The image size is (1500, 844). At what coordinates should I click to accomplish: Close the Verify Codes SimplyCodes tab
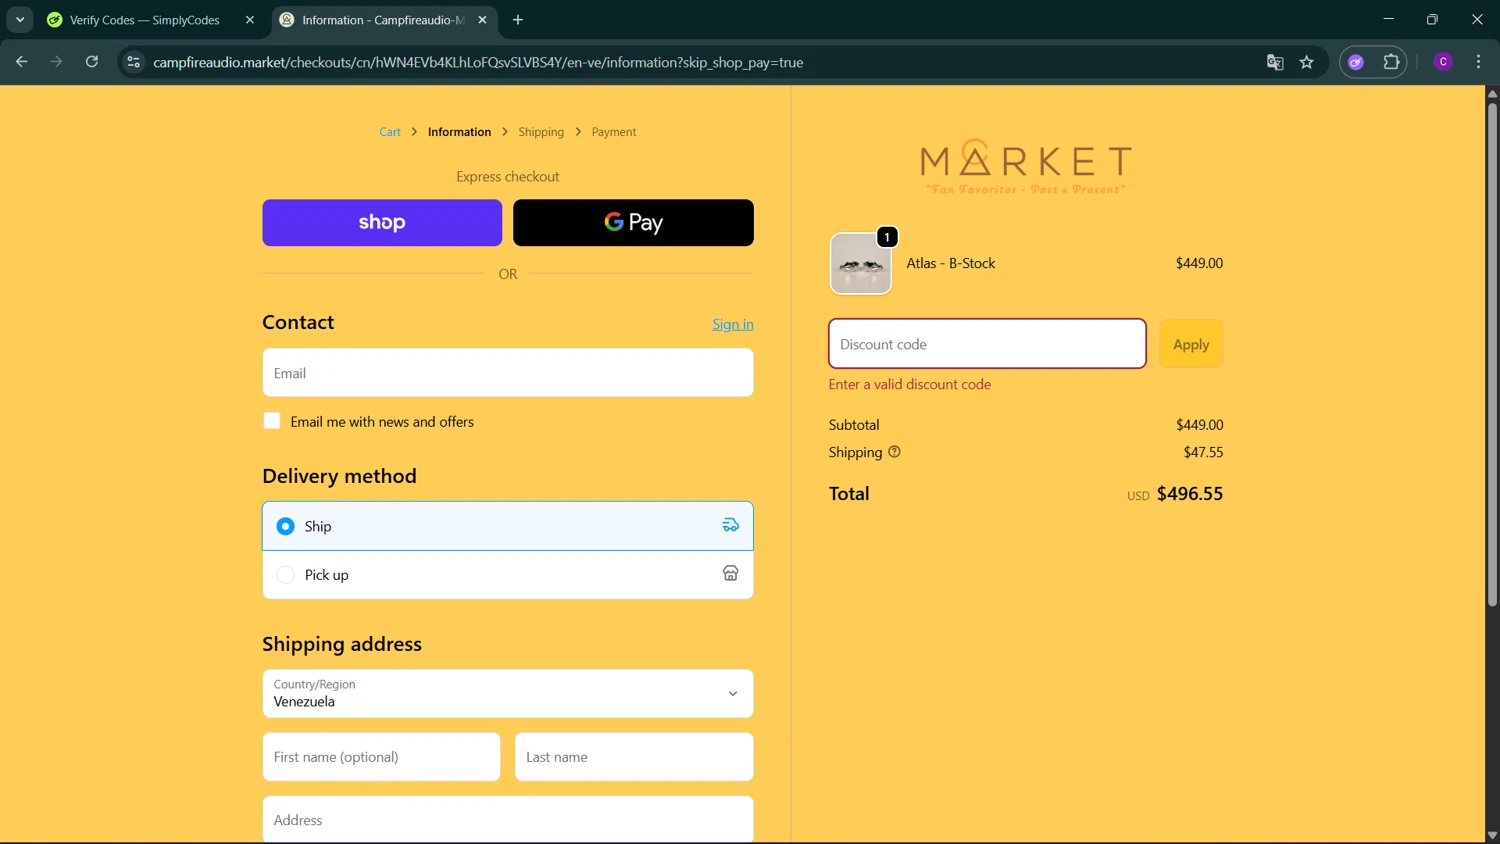[x=250, y=20]
